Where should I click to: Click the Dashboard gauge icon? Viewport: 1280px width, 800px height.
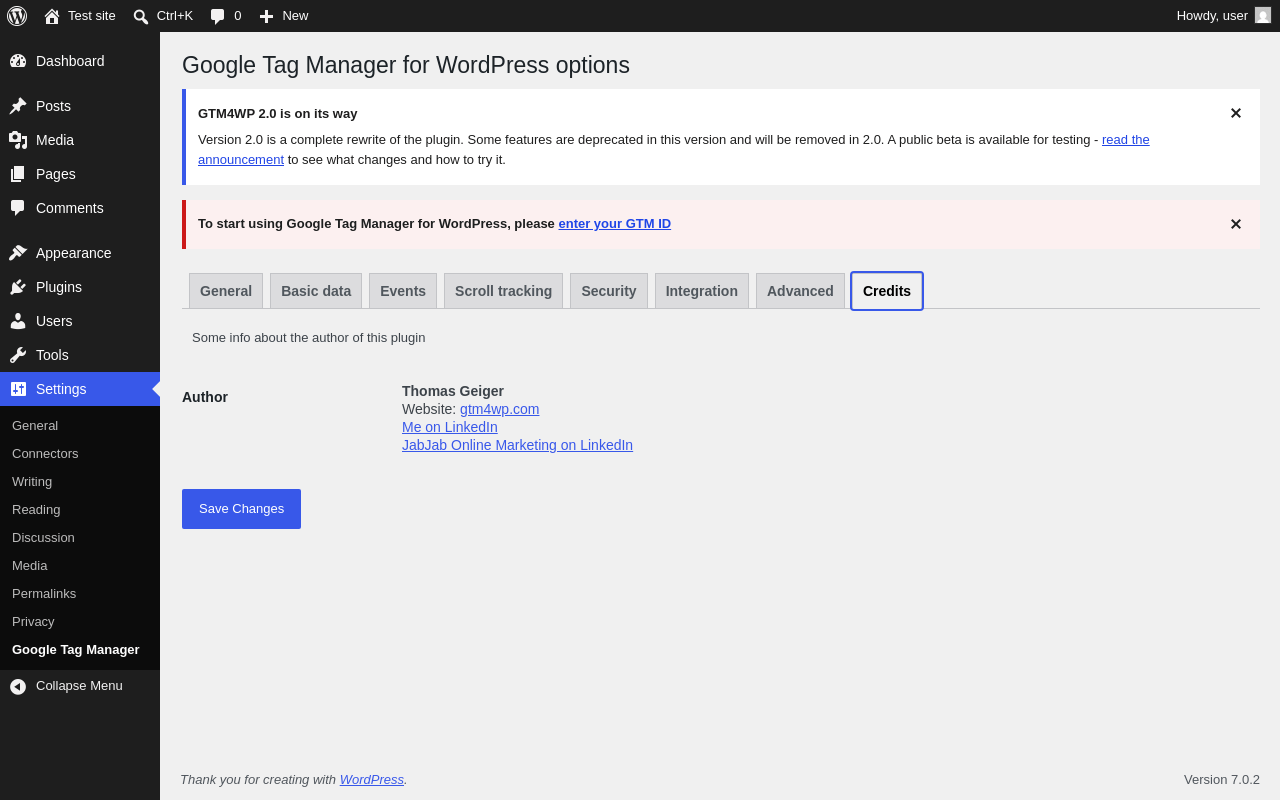pyautogui.click(x=18, y=61)
